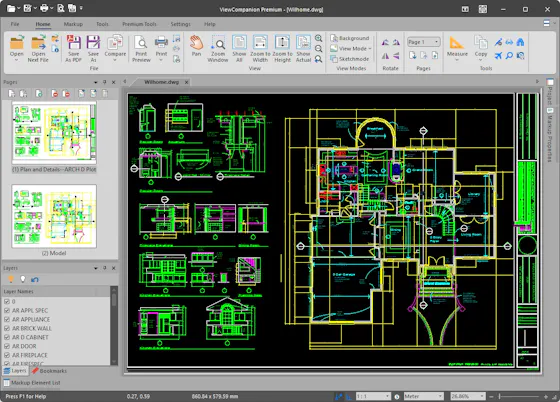Expand the Meter units dropdown
Screen dimensions: 560x402
pyautogui.click(x=423, y=396)
